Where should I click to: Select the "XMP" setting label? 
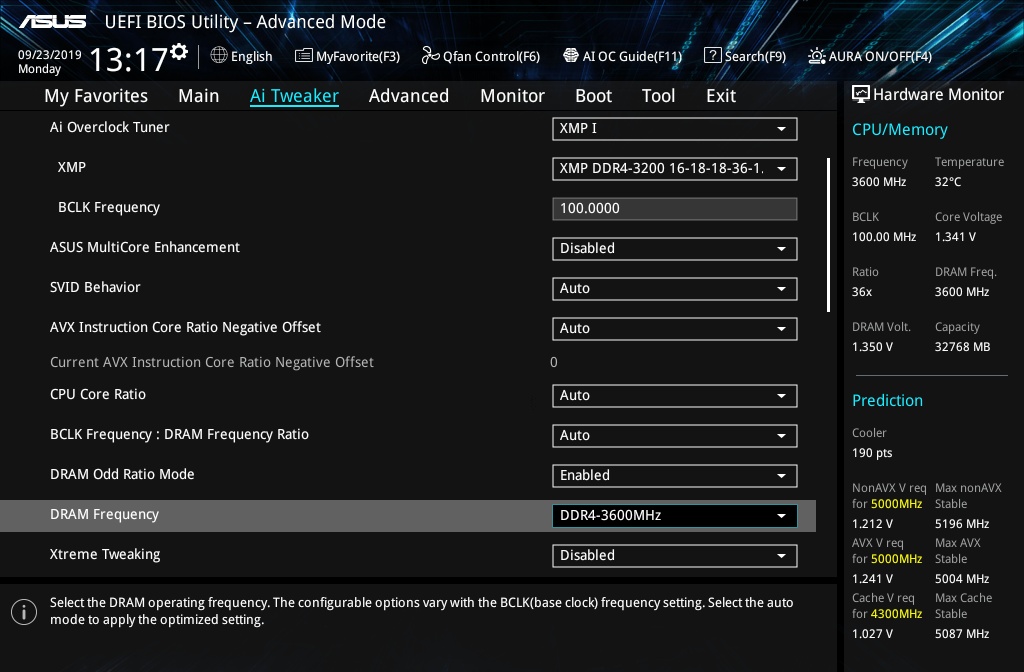coord(72,167)
